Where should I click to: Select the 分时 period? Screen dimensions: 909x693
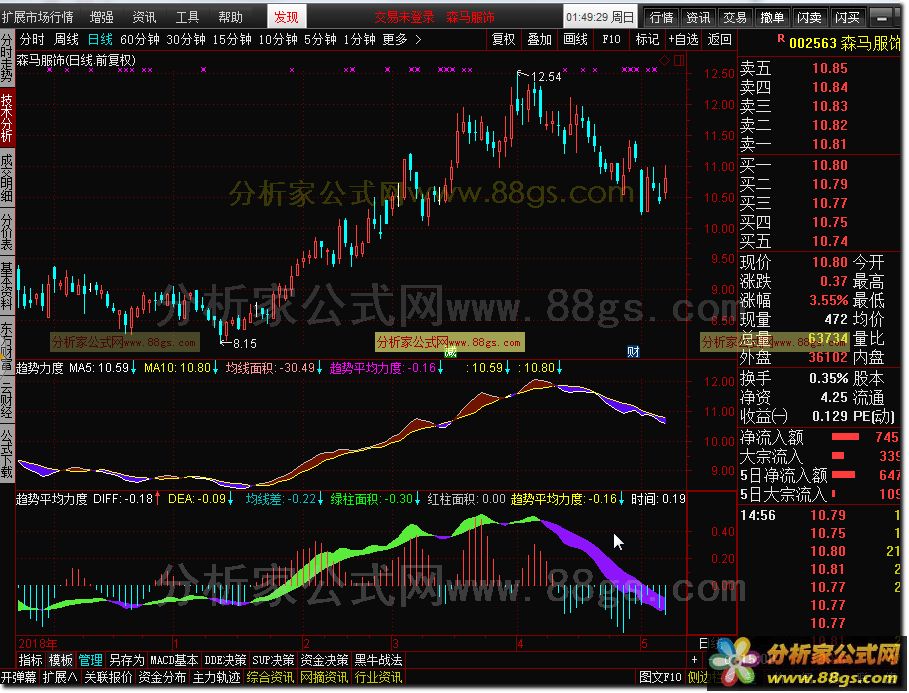click(x=32, y=39)
